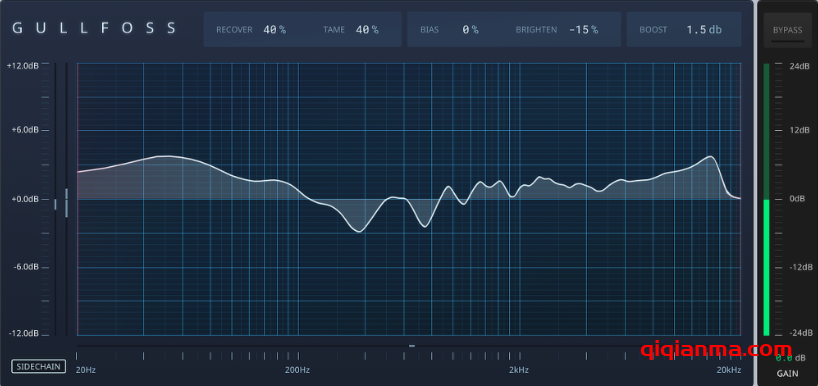Viewport: 818px width, 386px height.
Task: Click the 20Hz frequency label
Action: click(85, 370)
